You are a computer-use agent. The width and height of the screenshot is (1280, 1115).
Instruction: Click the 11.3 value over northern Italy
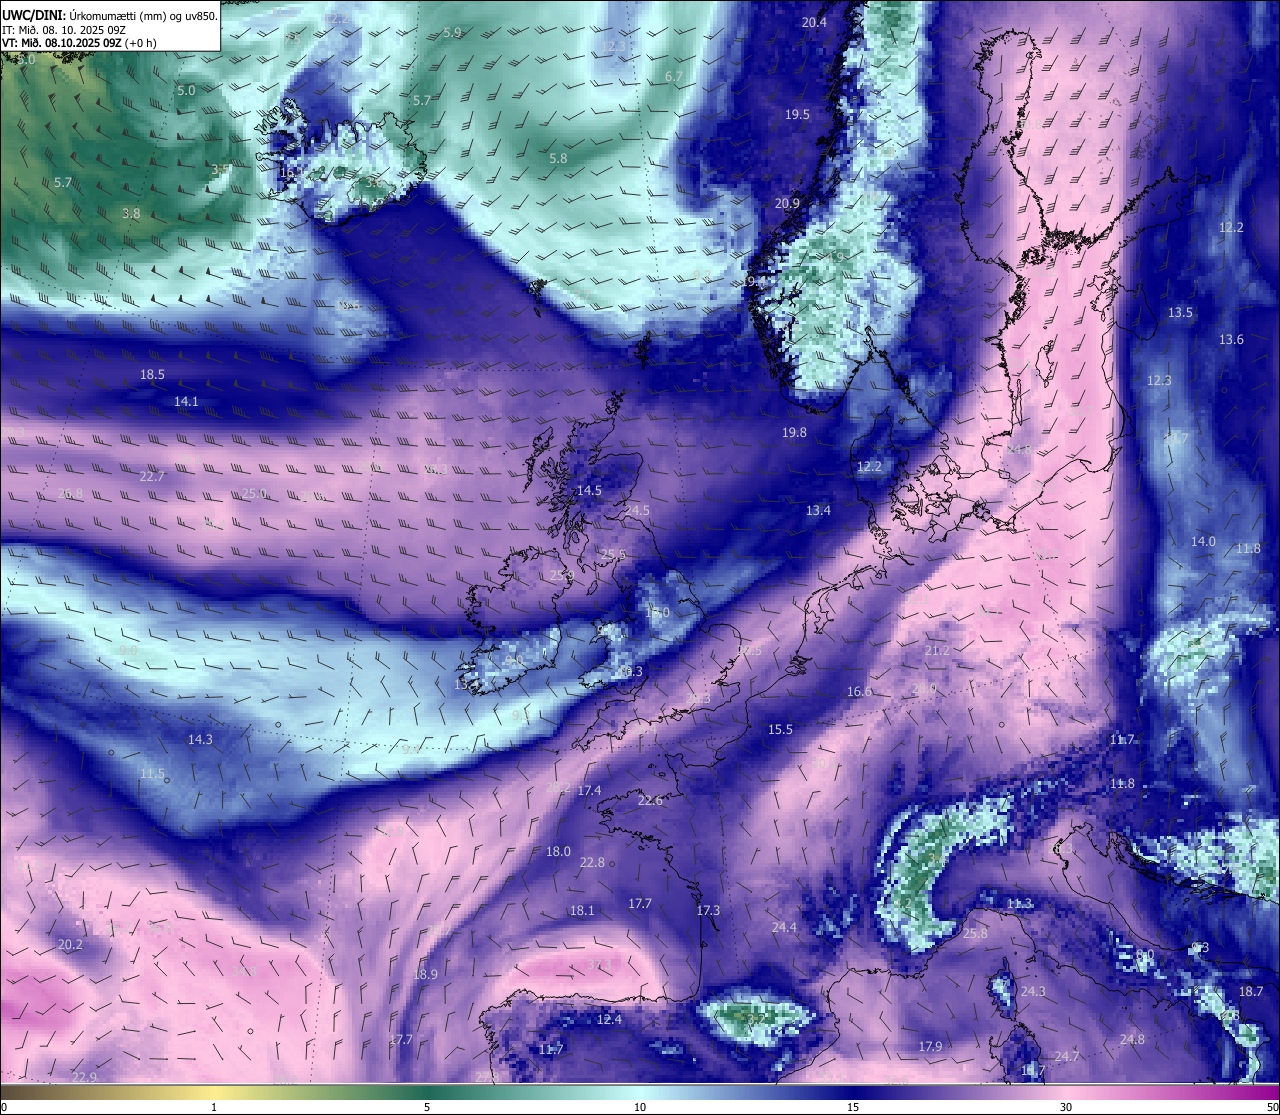pyautogui.click(x=1019, y=903)
